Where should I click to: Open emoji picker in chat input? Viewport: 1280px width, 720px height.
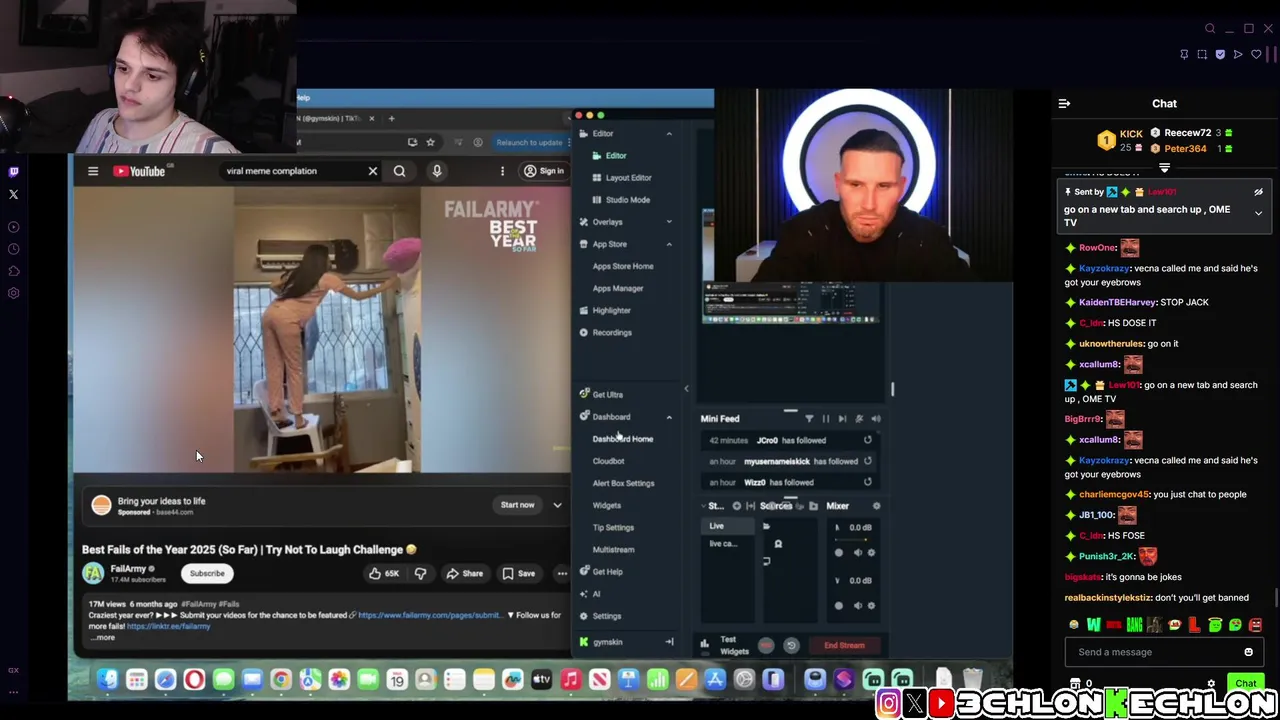(x=1248, y=652)
